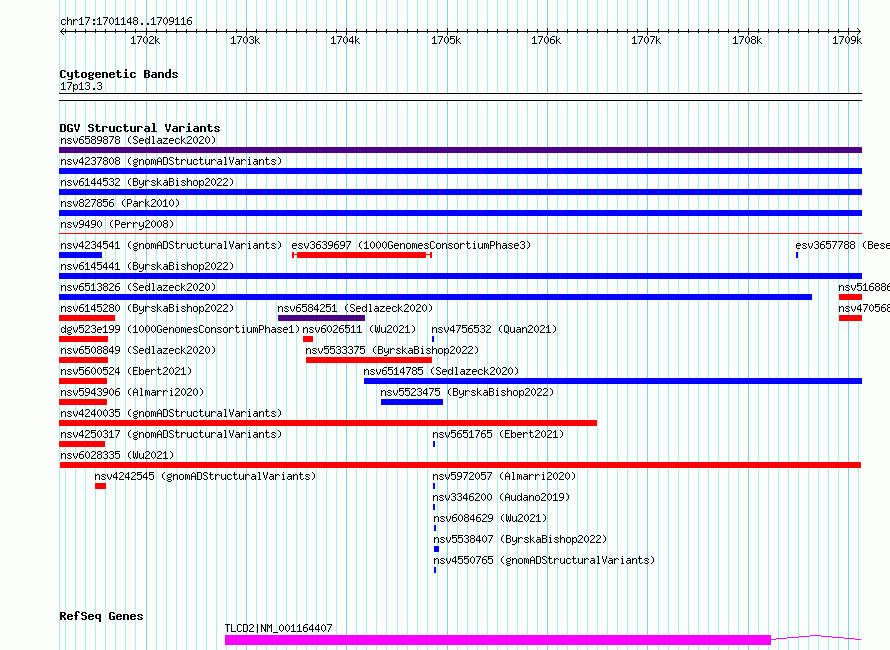Click nsv6026511 (Wu2021) label
This screenshot has height=650, width=890.
pos(359,329)
